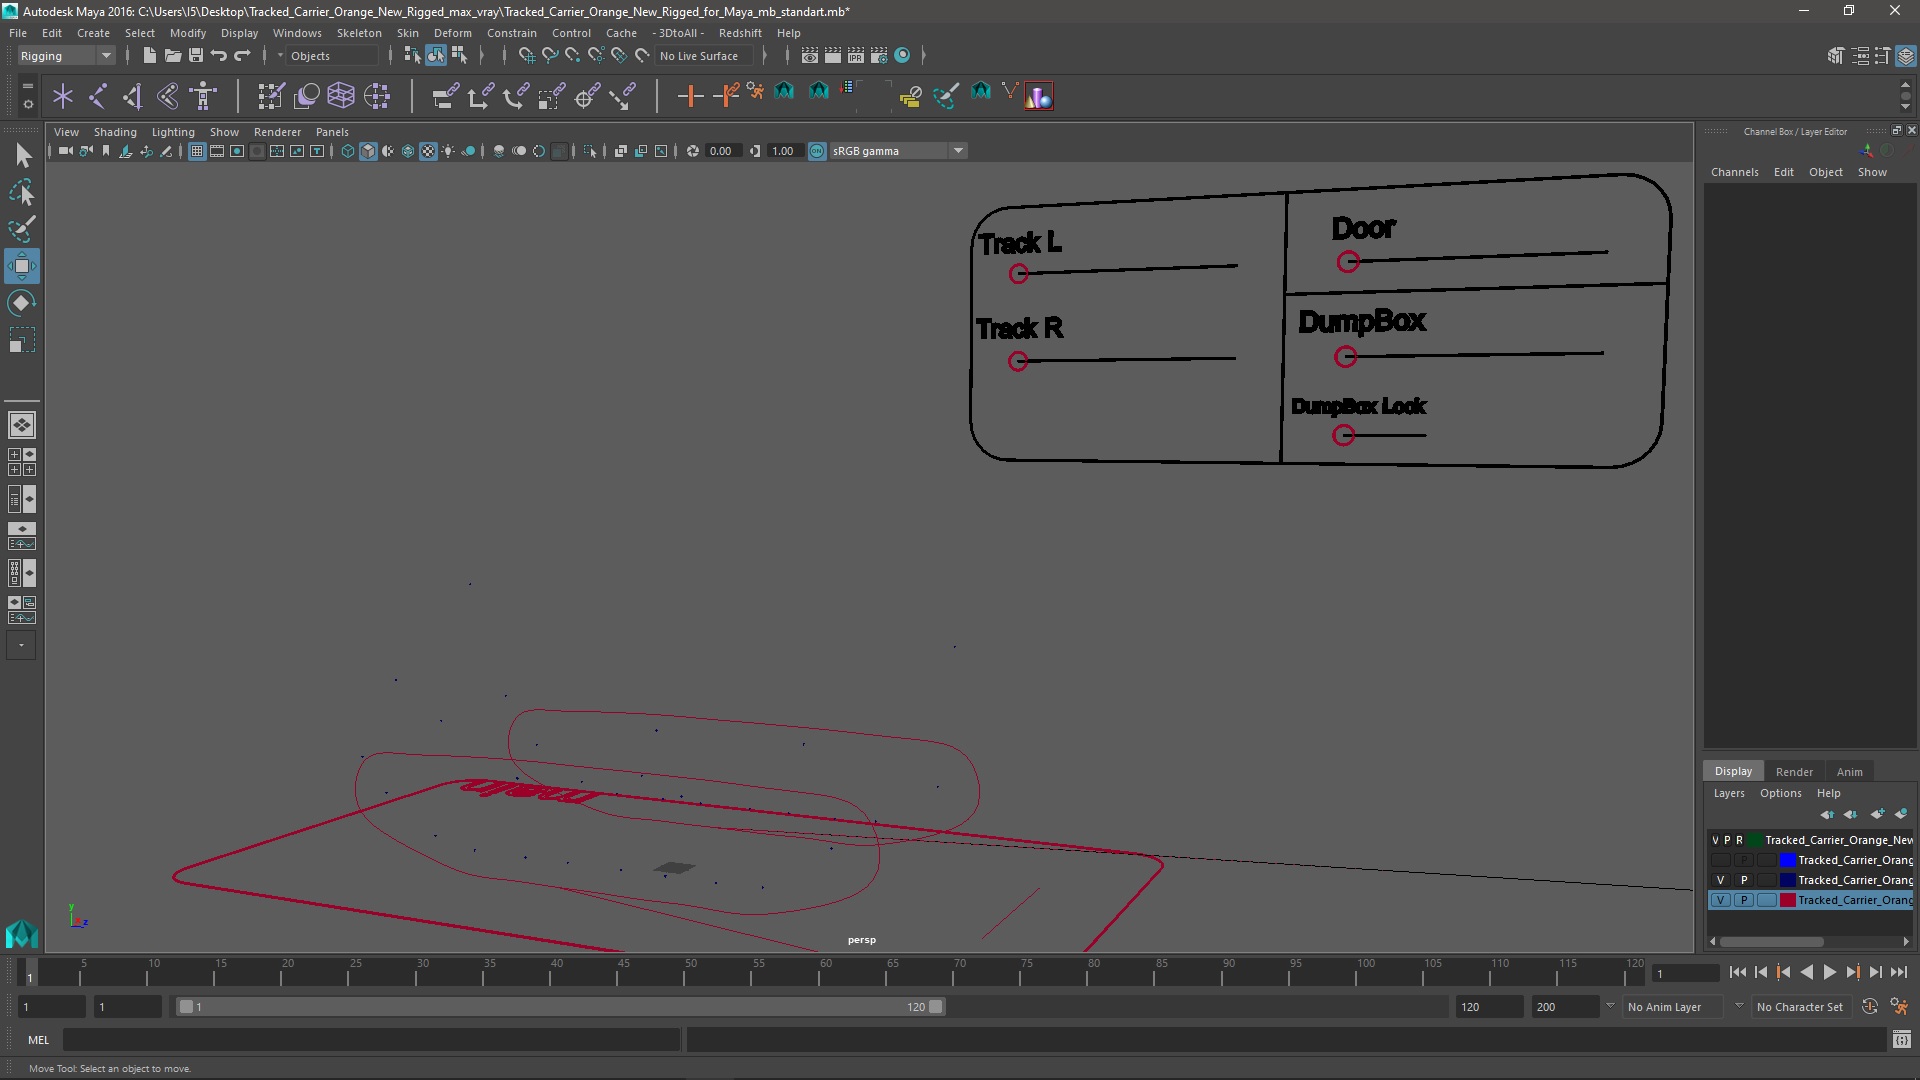The width and height of the screenshot is (1920, 1080).
Task: Switch to the Render layer tab
Action: 1794,772
